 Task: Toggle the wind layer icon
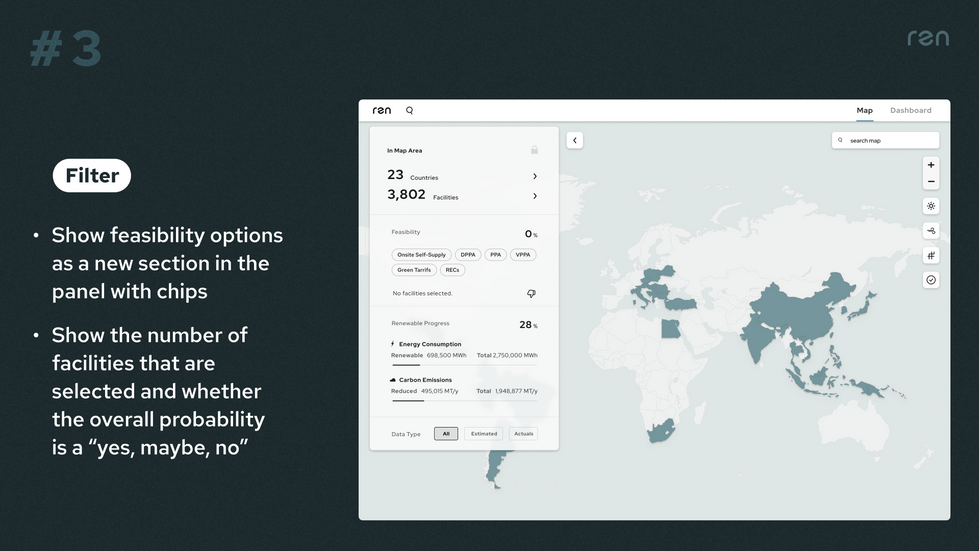pos(931,231)
